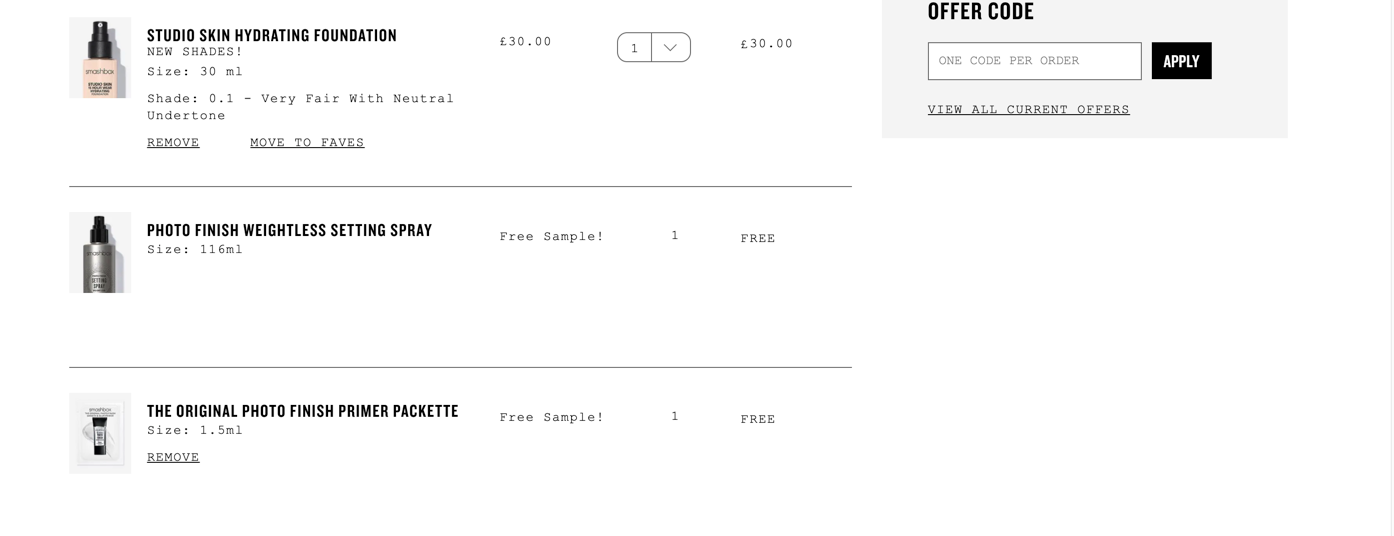
Task: Open The Original Photo Finish Primer Packette title
Action: pos(302,411)
